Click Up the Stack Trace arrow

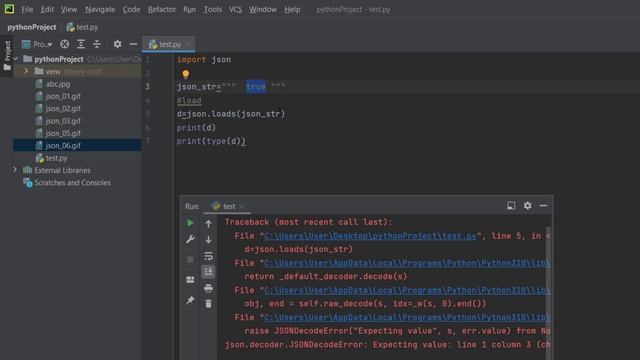(x=208, y=224)
